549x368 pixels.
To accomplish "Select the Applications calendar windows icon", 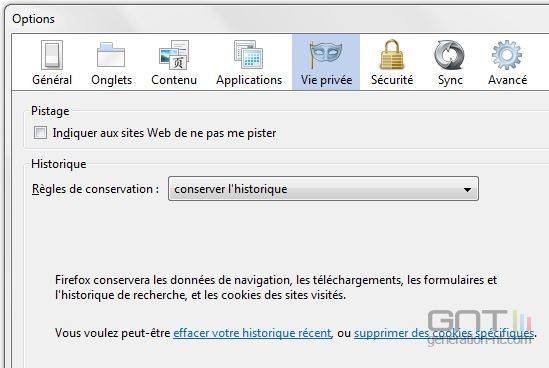I will (249, 55).
